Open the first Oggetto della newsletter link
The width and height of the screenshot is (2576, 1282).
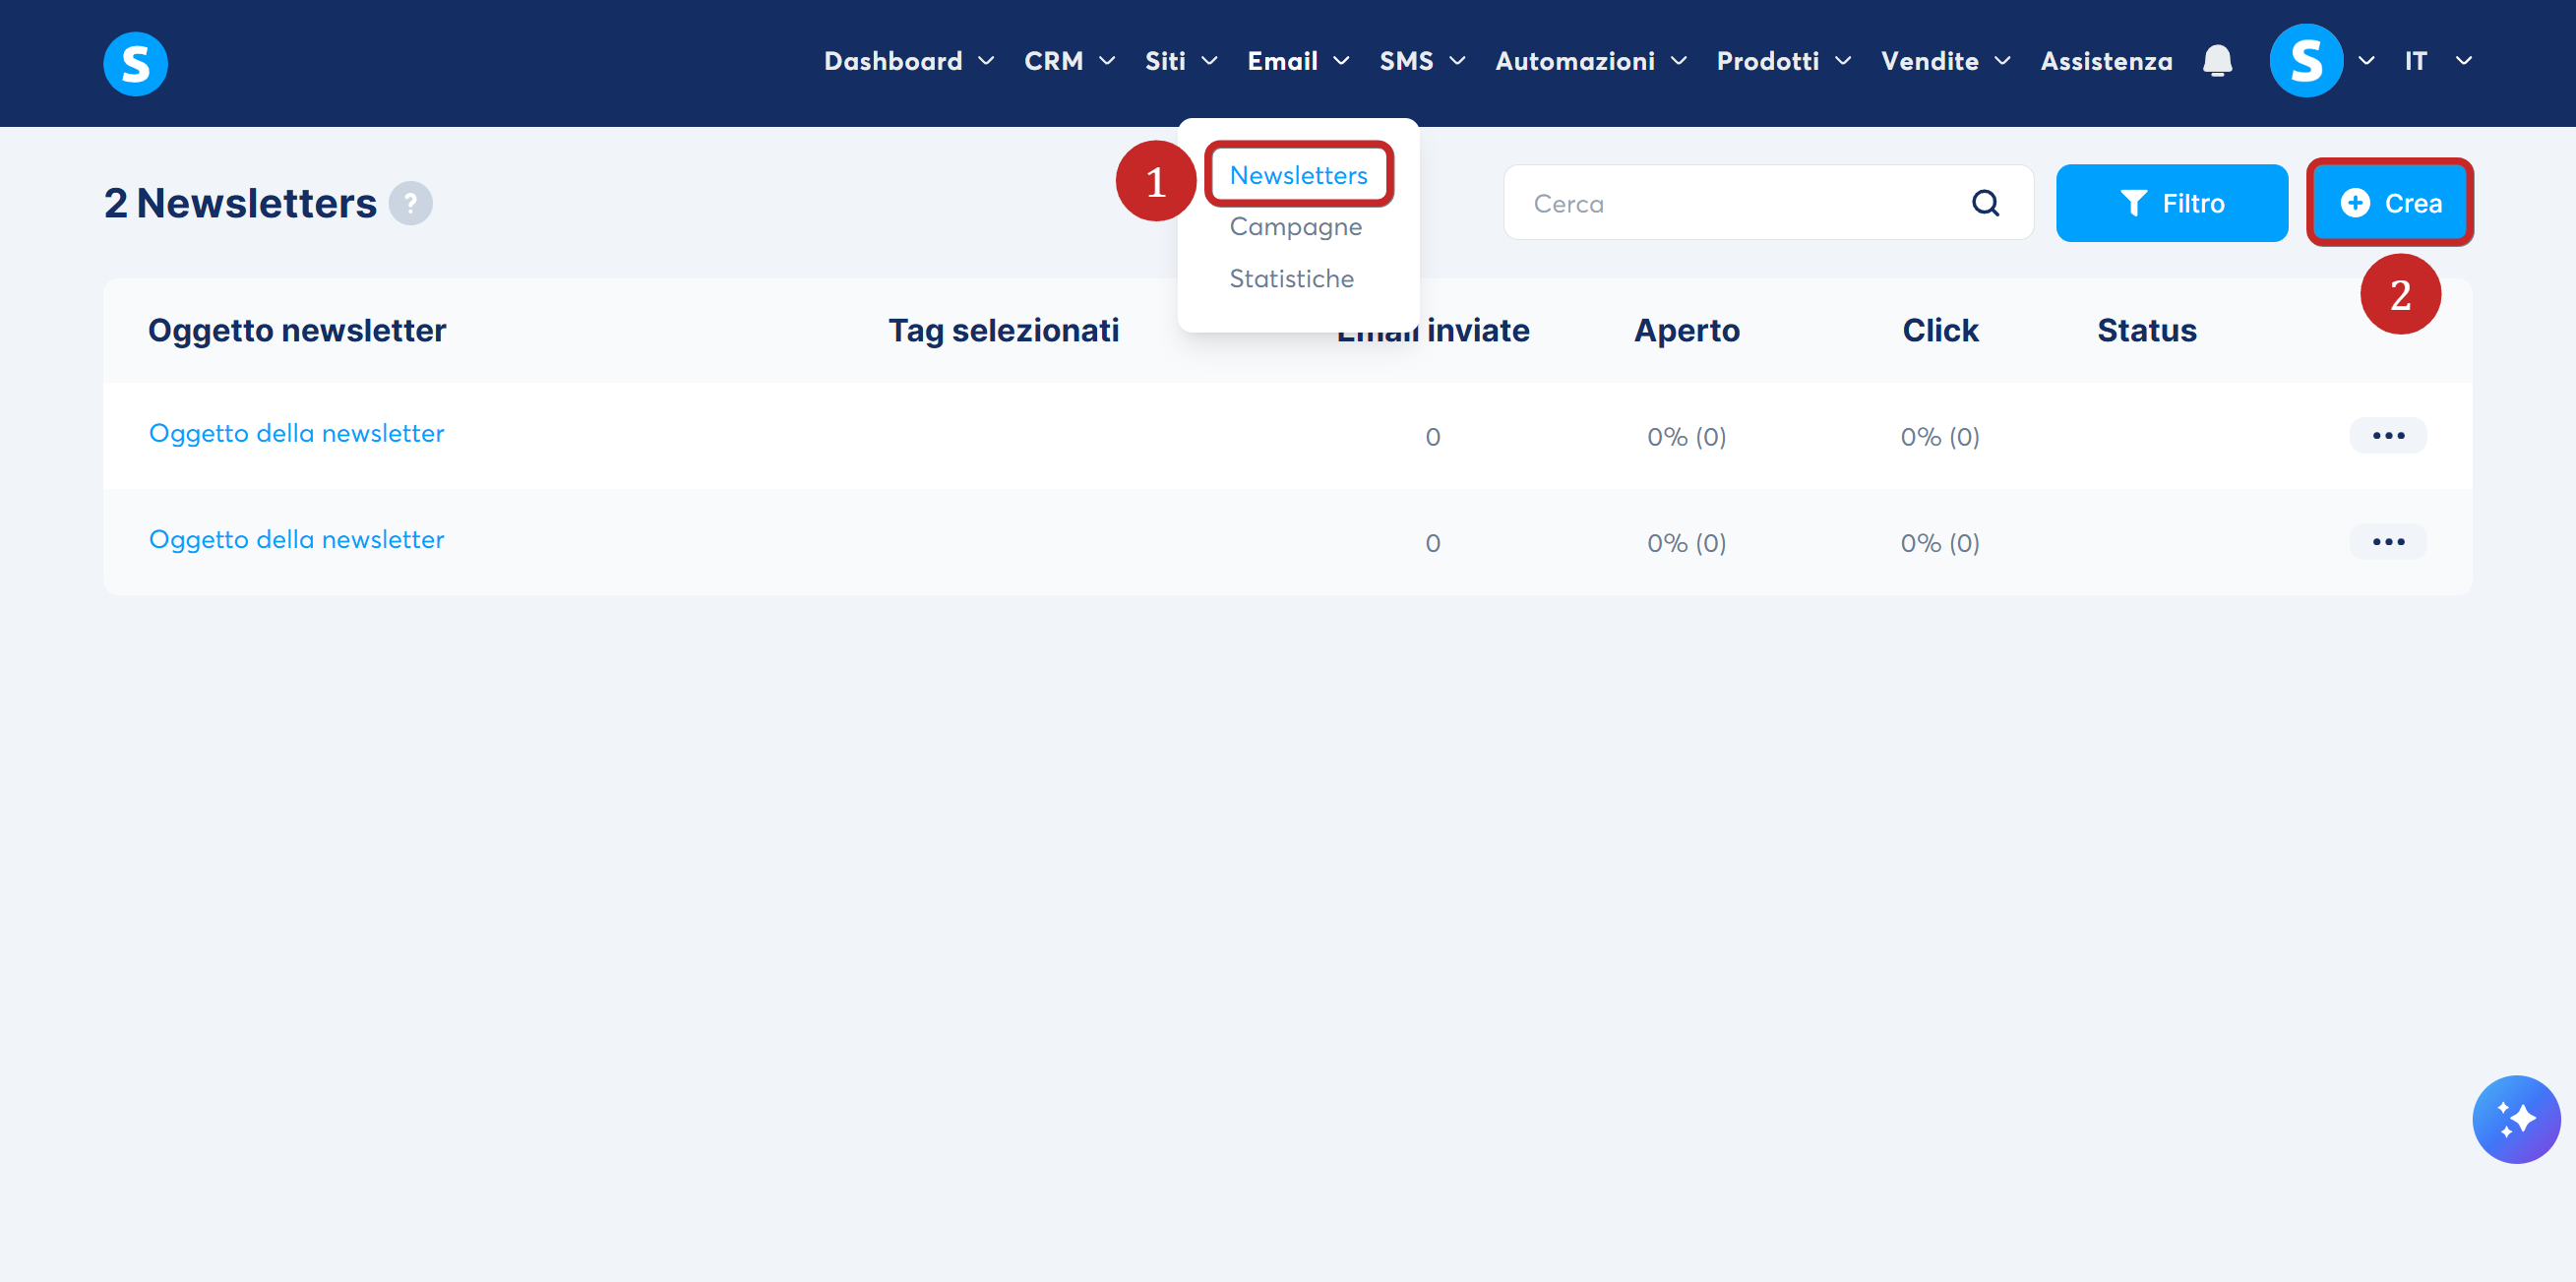(296, 433)
